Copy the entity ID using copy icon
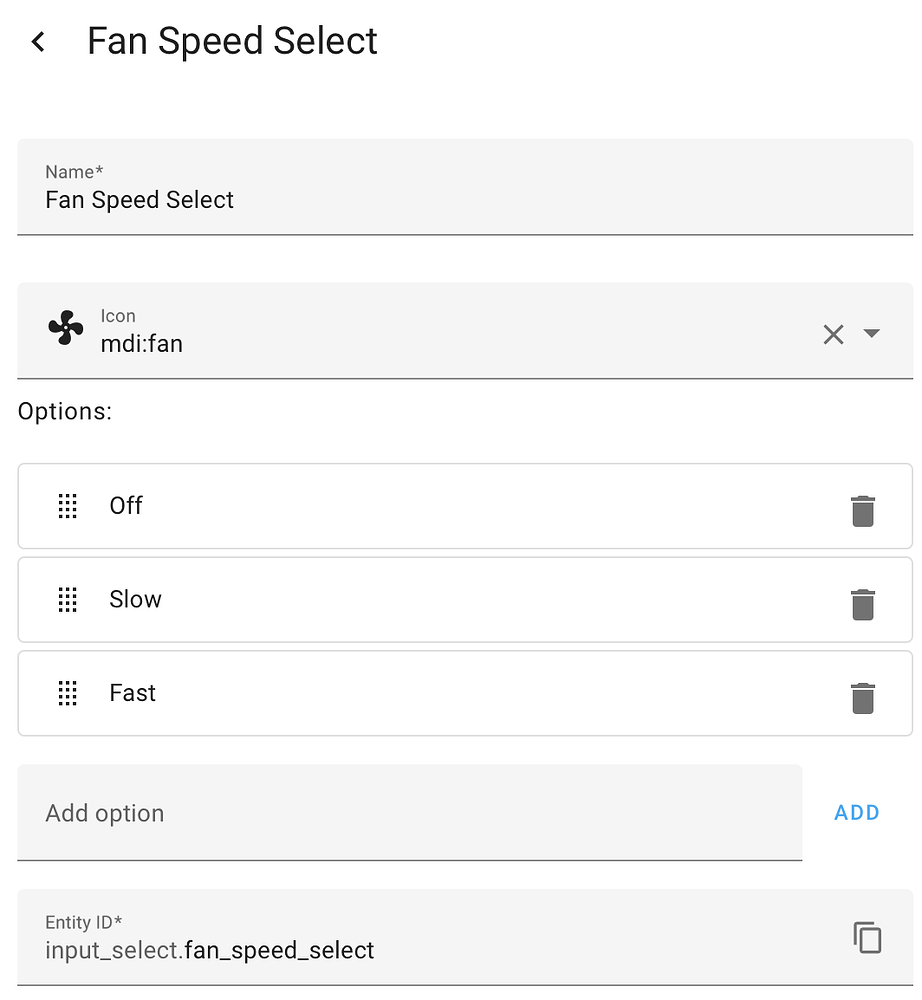The width and height of the screenshot is (922, 1000). pos(867,938)
